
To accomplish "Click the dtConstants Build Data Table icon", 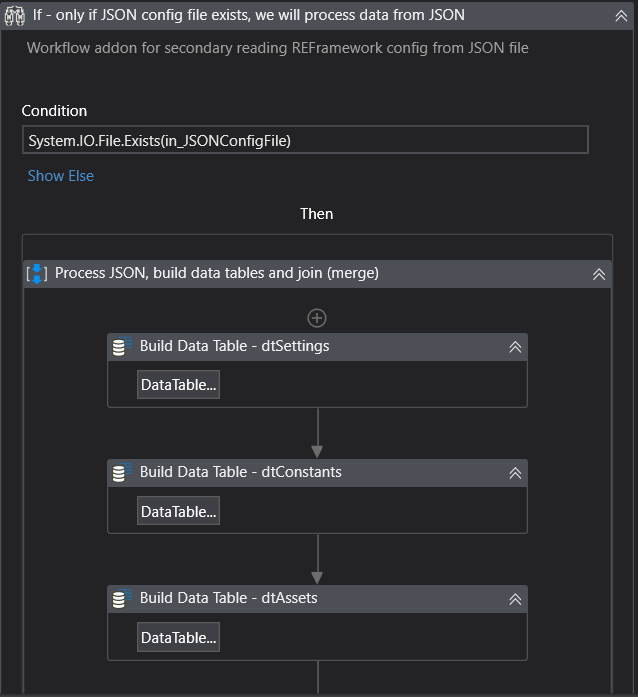I will 123,472.
